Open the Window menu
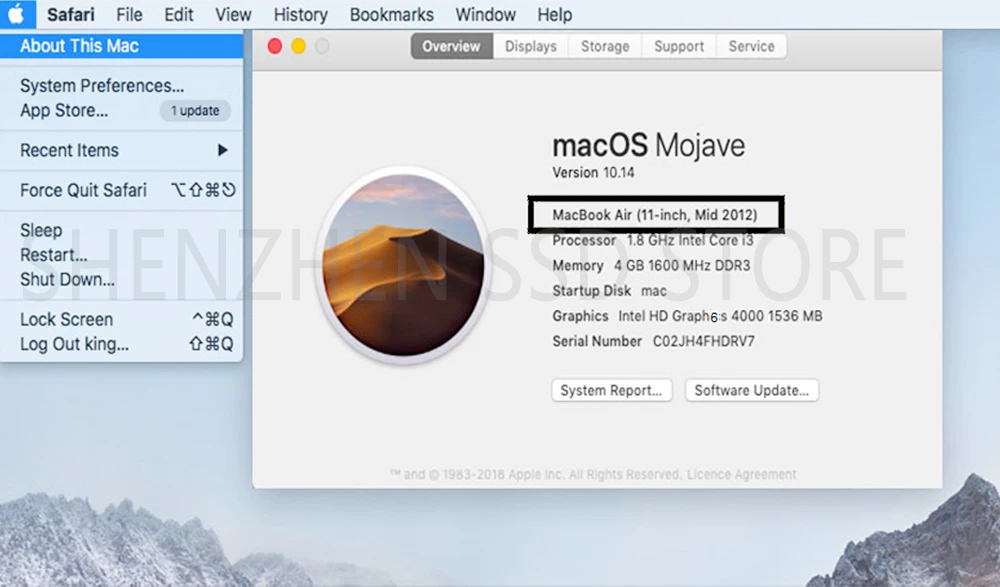Image resolution: width=1000 pixels, height=587 pixels. (x=485, y=14)
